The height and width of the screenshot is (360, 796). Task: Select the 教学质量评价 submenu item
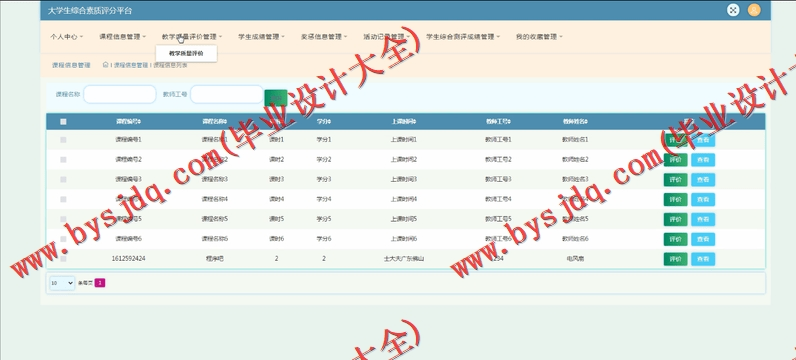tap(186, 53)
